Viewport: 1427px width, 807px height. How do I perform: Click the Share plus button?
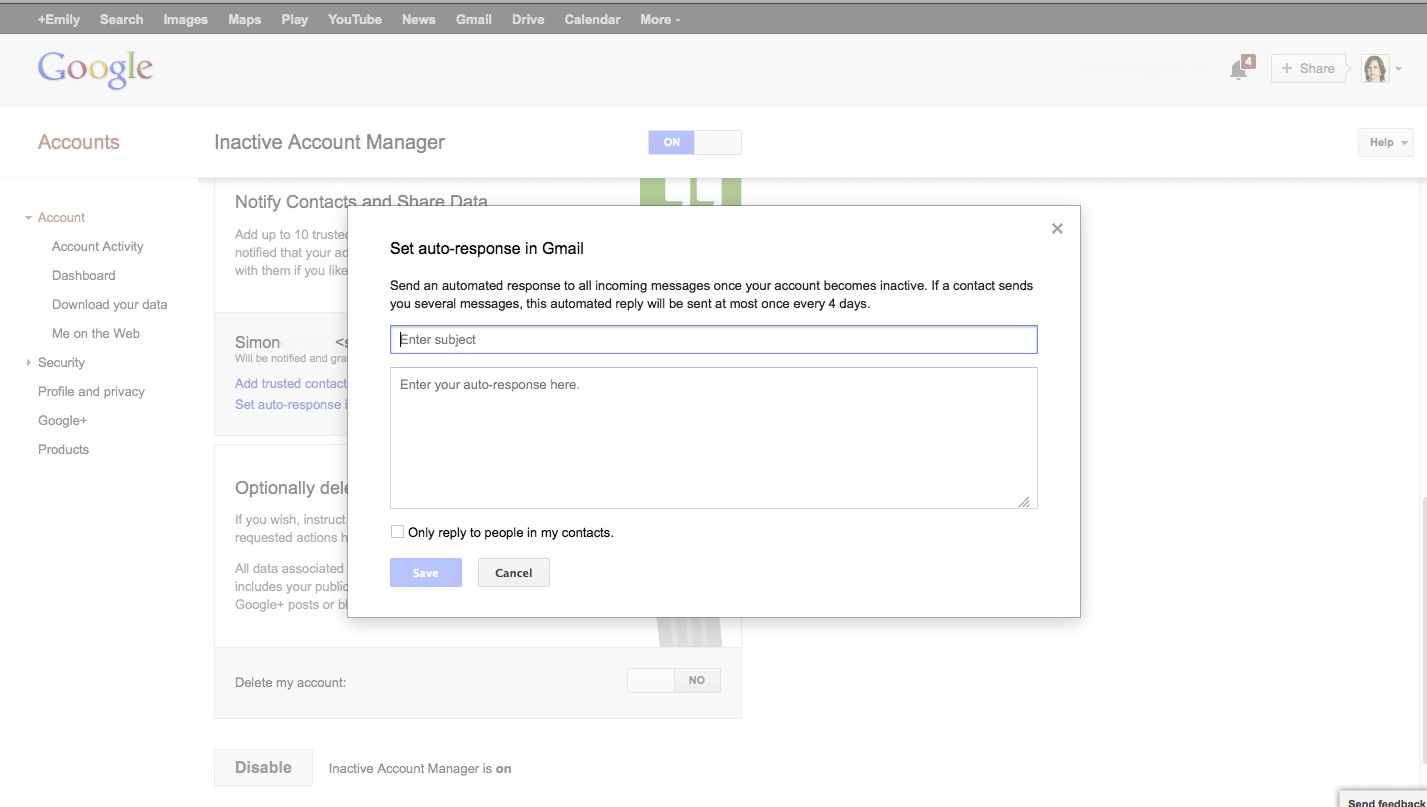tap(1307, 69)
